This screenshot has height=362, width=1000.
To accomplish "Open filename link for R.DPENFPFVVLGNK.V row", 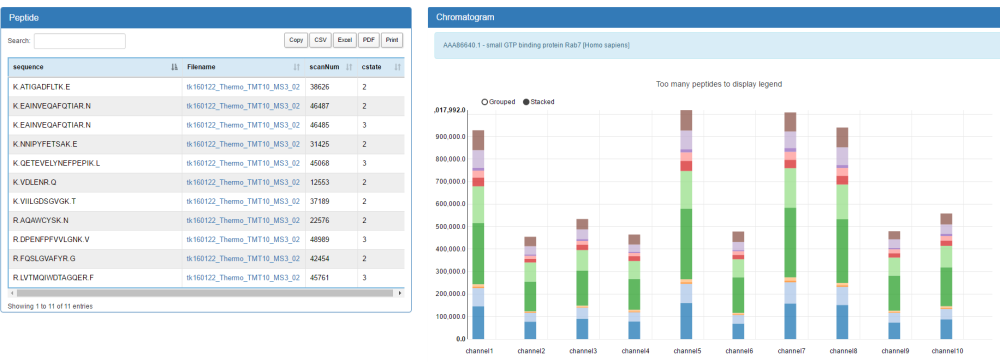I will [x=243, y=240].
